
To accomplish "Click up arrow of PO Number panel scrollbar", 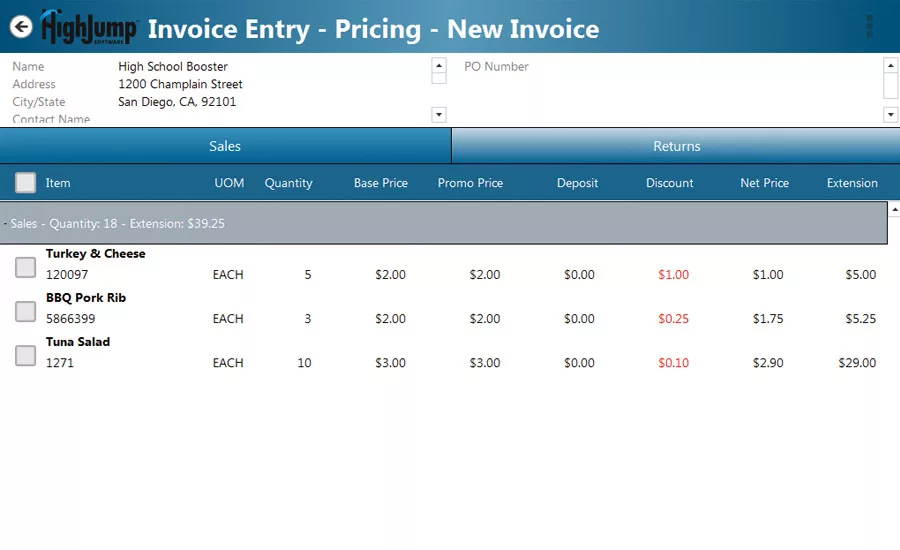I will point(890,65).
